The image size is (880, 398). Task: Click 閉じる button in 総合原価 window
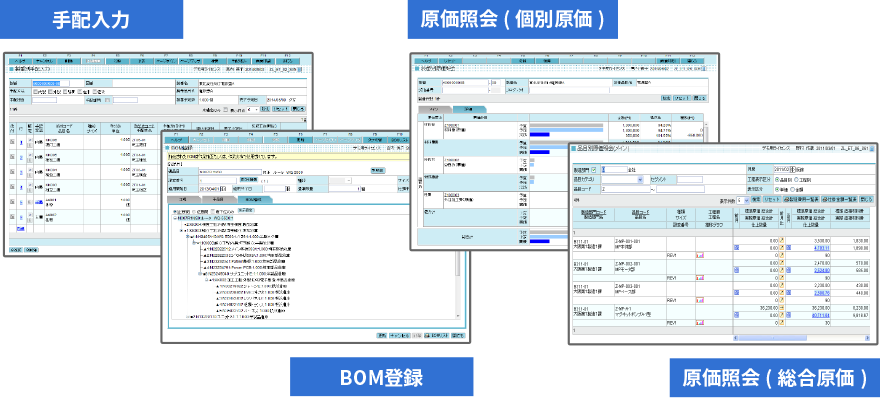pyautogui.click(x=867, y=199)
